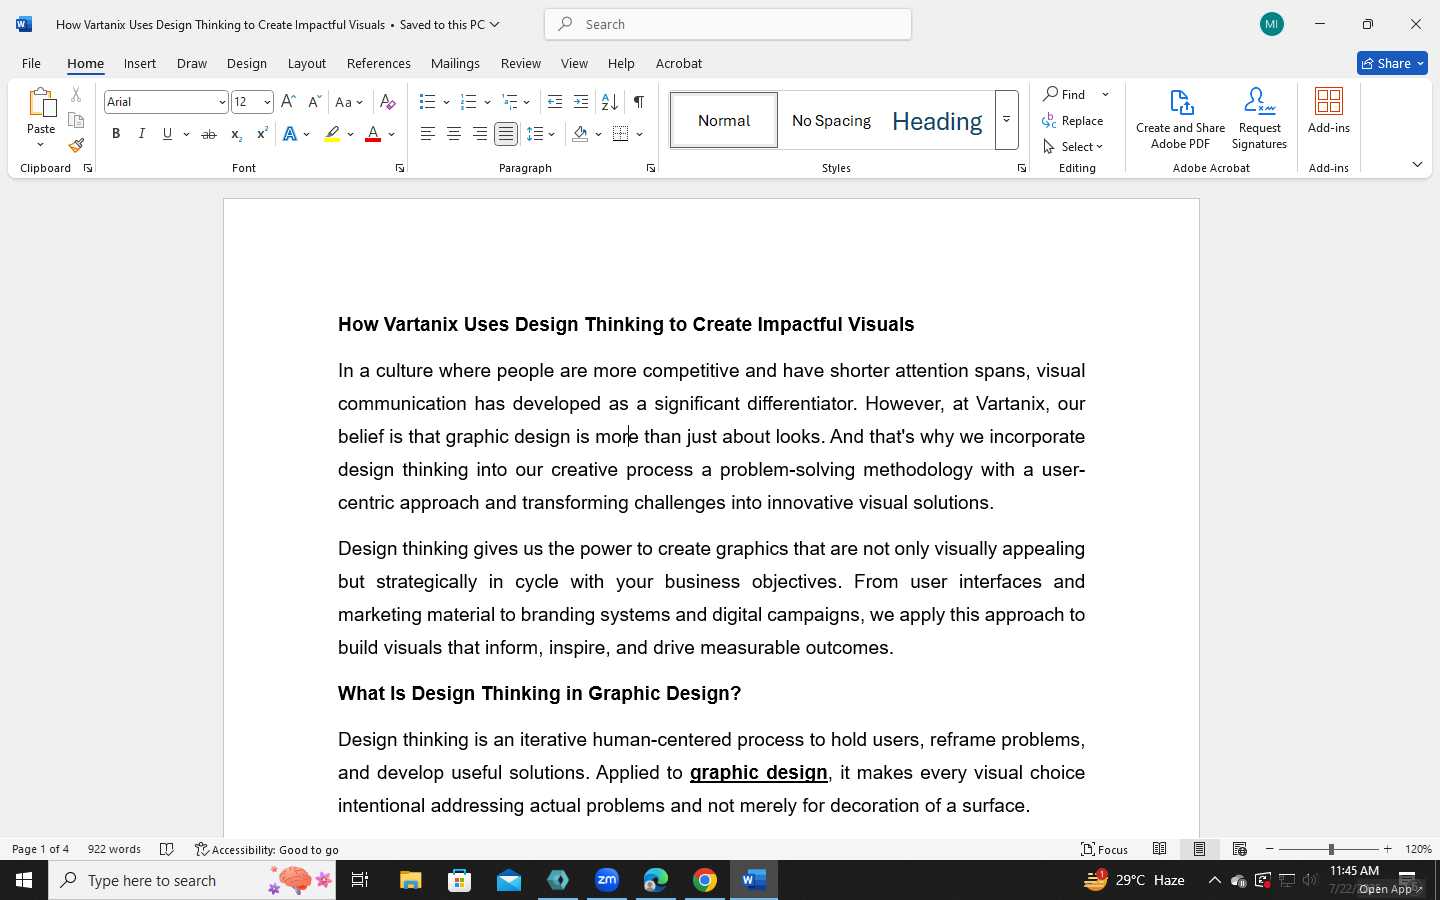Click the Bullets list icon
The image size is (1440, 900).
pyautogui.click(x=428, y=102)
